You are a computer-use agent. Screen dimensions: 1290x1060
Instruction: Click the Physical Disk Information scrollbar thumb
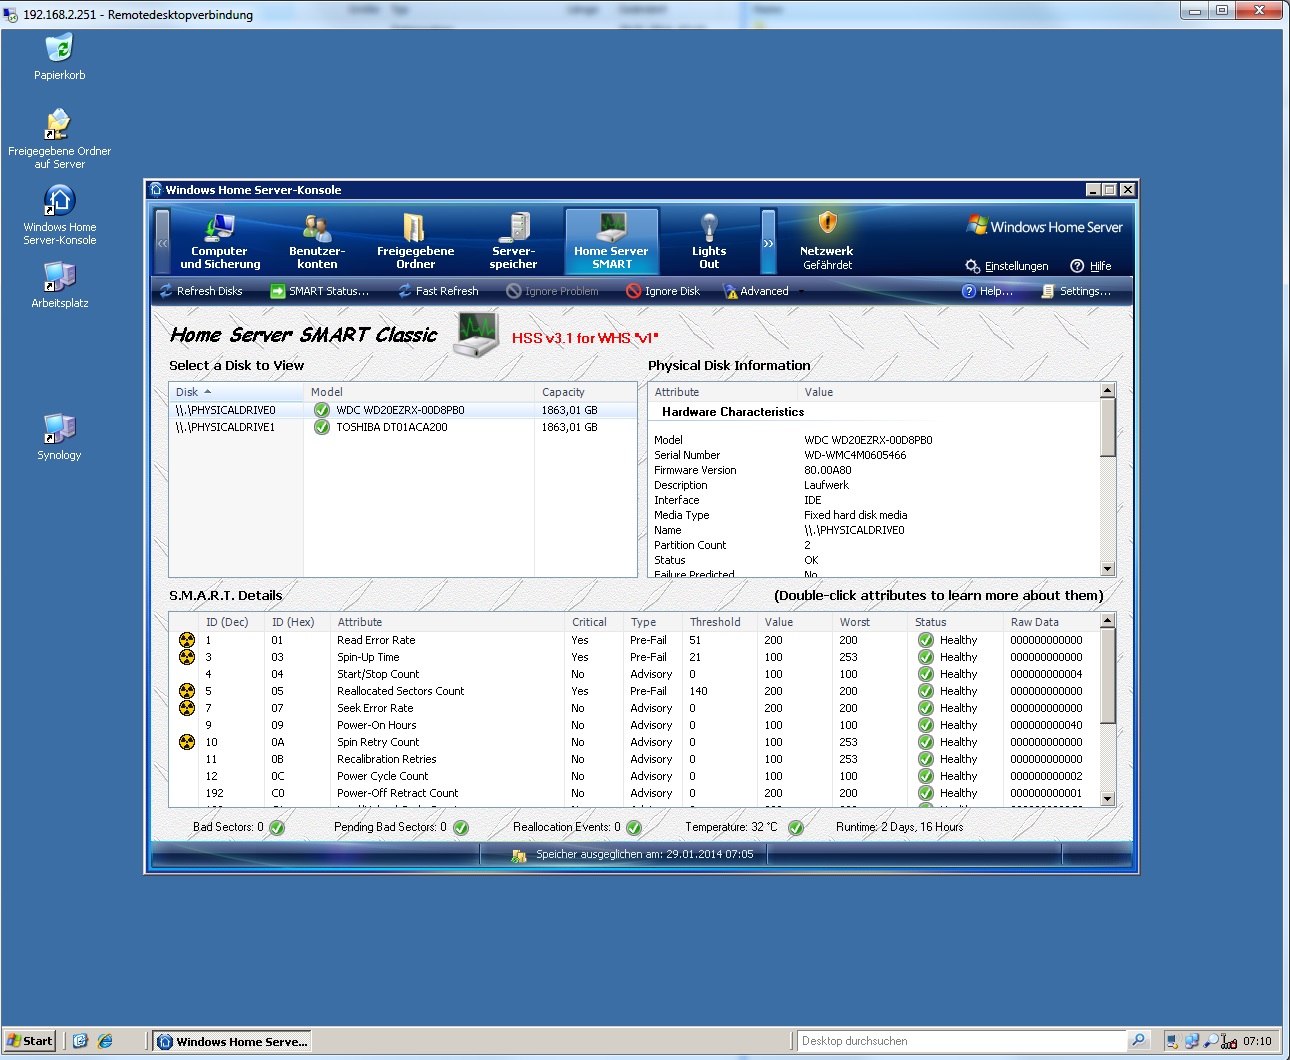(1107, 427)
